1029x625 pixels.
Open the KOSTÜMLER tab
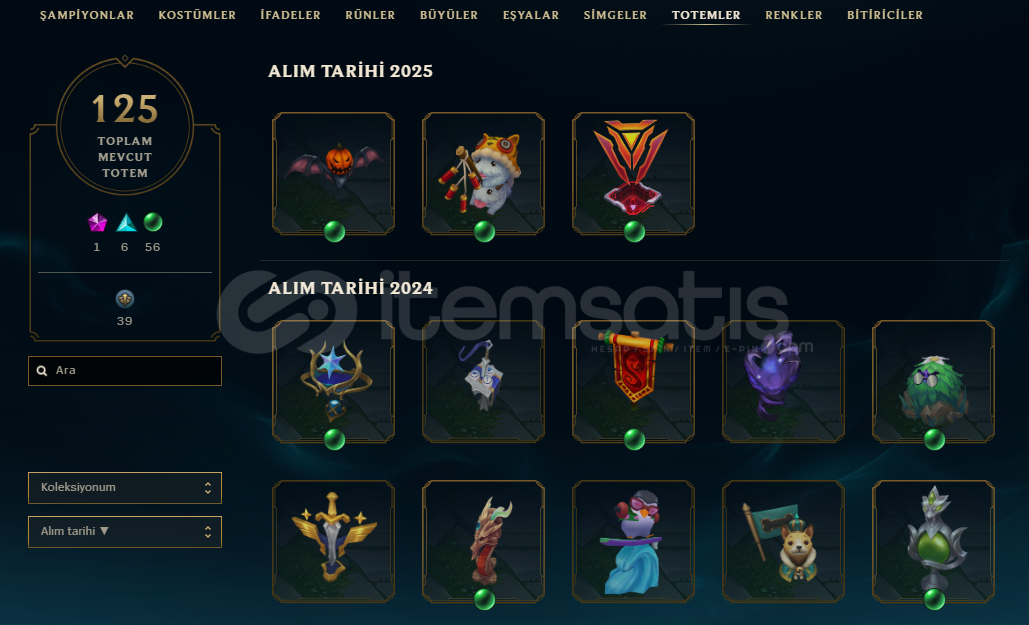click(x=197, y=14)
